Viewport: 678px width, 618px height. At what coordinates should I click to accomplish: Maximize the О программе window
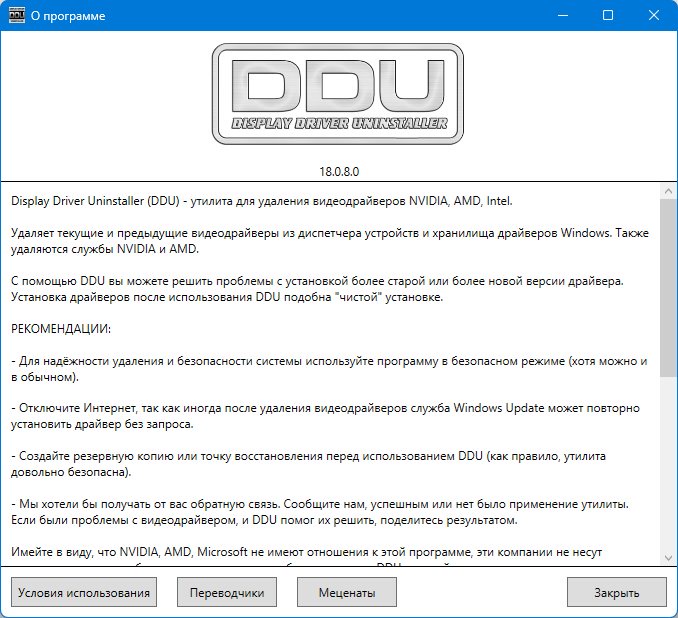pos(608,16)
